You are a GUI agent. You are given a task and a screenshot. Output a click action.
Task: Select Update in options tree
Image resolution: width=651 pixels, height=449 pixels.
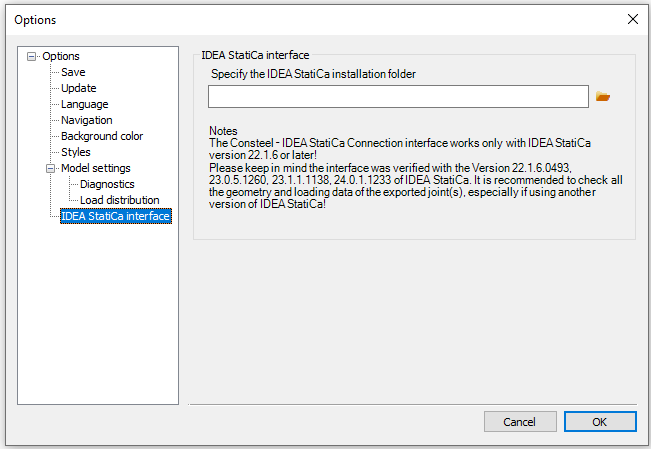pyautogui.click(x=78, y=88)
